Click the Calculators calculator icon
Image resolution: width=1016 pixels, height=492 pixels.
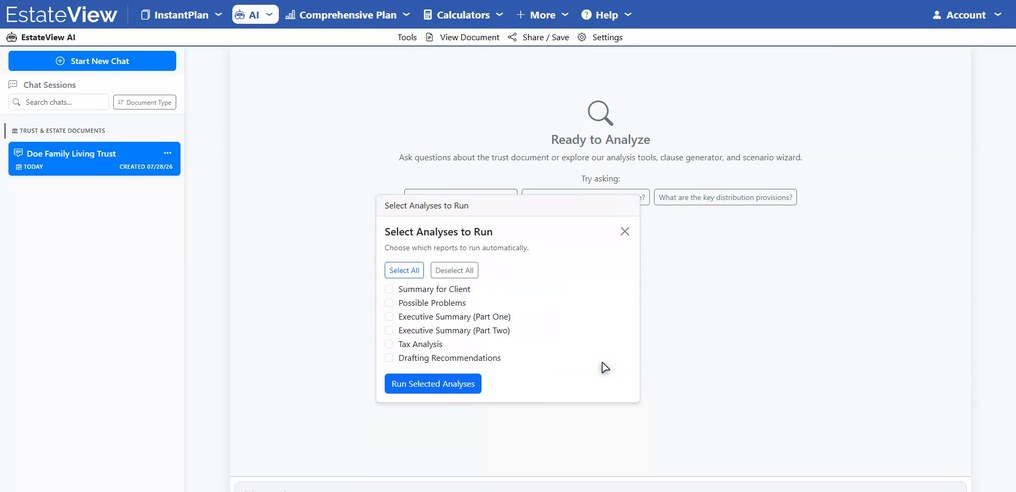click(x=428, y=15)
